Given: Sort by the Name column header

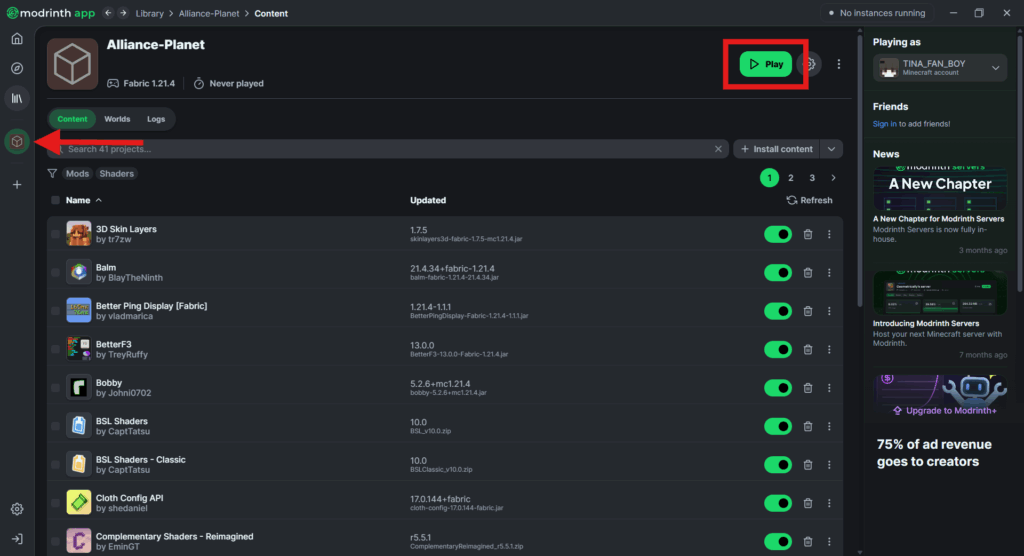Looking at the screenshot, I should tap(84, 201).
